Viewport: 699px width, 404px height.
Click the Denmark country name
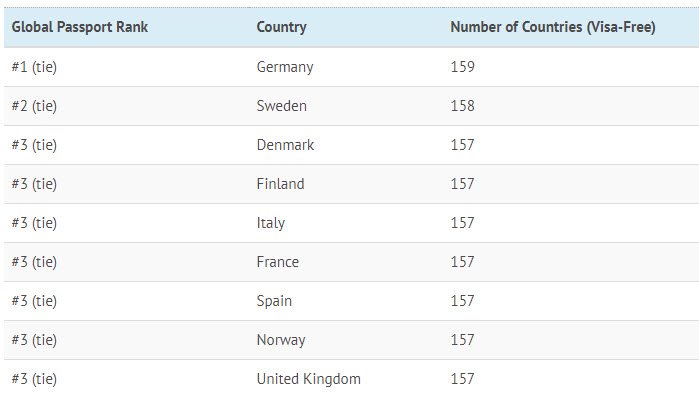tap(285, 145)
